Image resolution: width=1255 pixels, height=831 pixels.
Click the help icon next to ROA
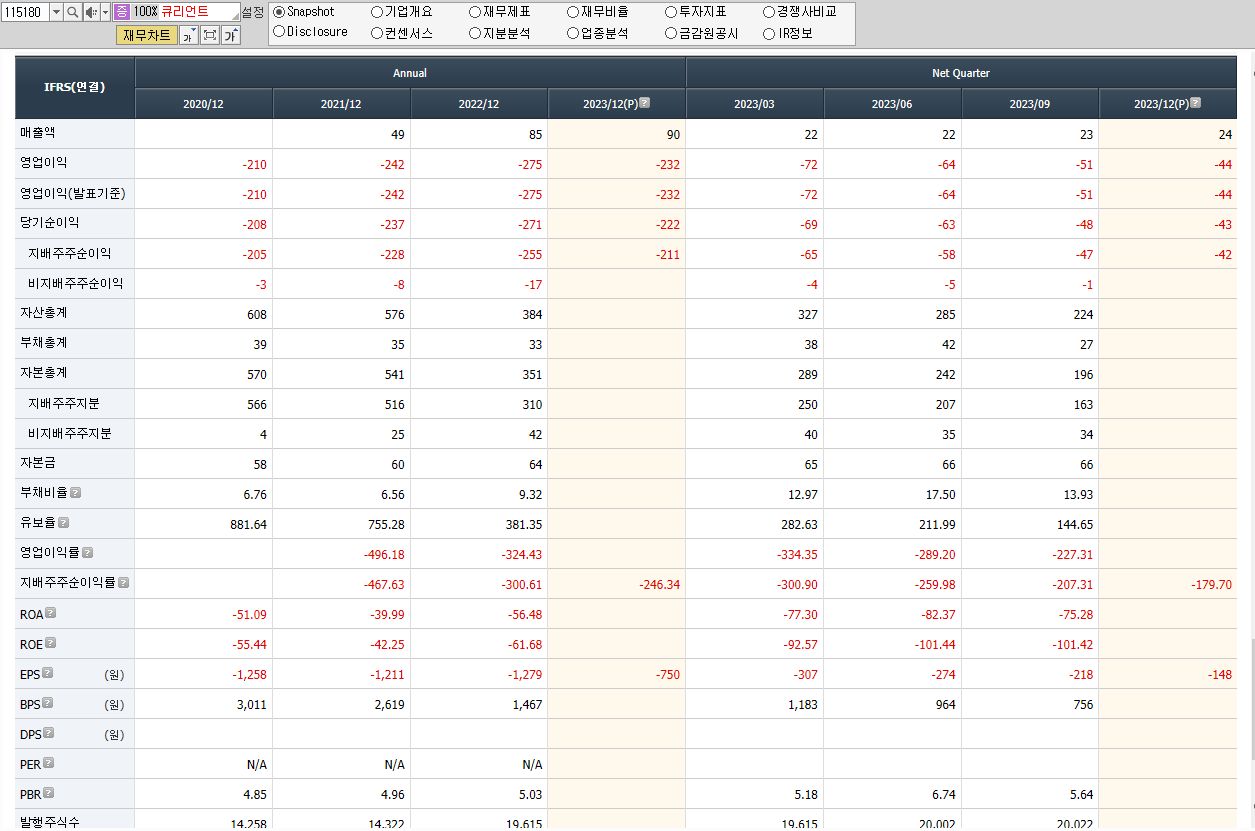[x=50, y=613]
